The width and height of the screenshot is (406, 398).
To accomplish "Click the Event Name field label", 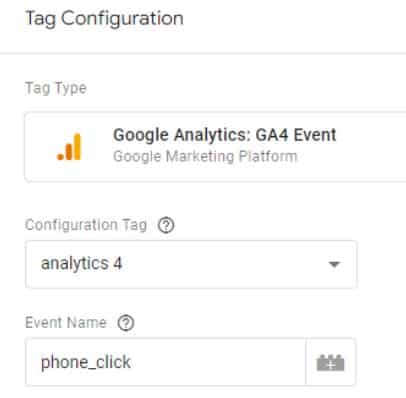I will 66,323.
